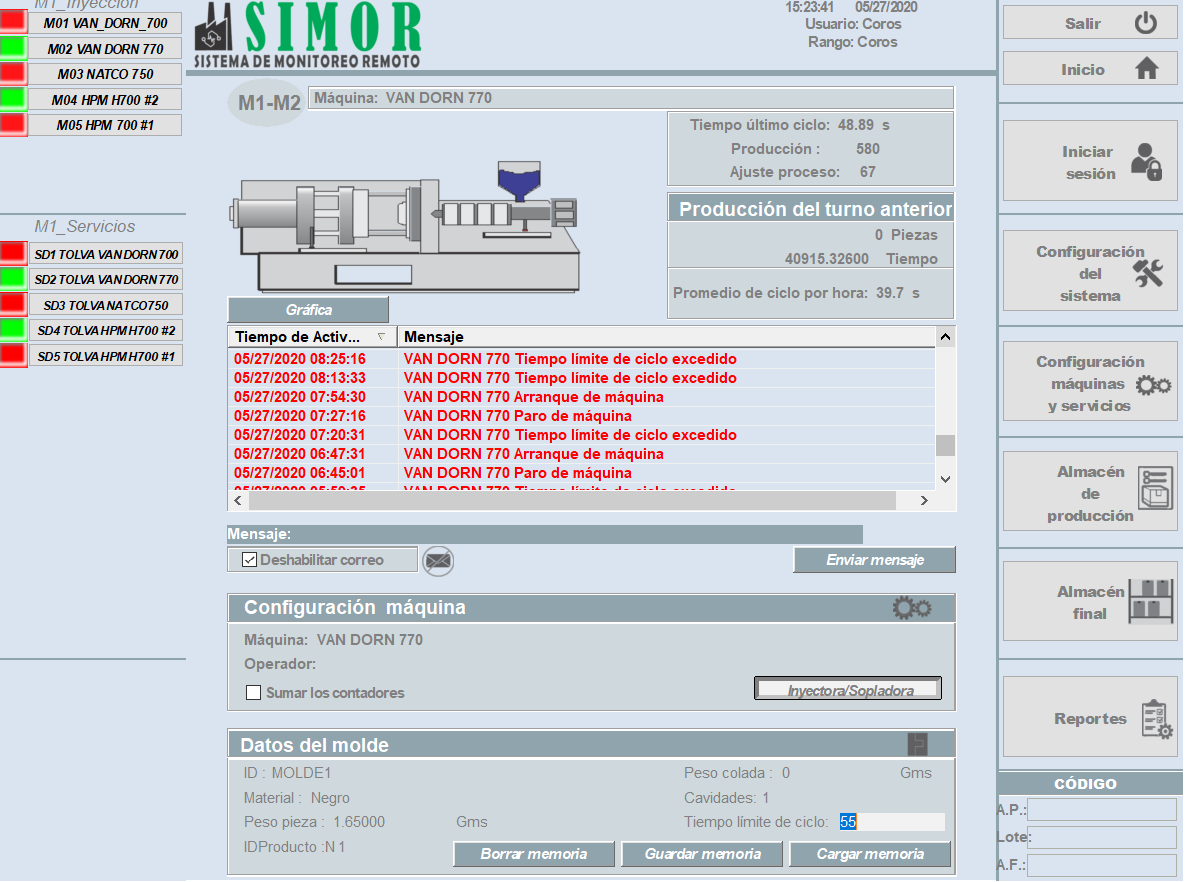Click the alarm list vertical scrollbar thumb
1186x882 pixels.
coord(944,445)
